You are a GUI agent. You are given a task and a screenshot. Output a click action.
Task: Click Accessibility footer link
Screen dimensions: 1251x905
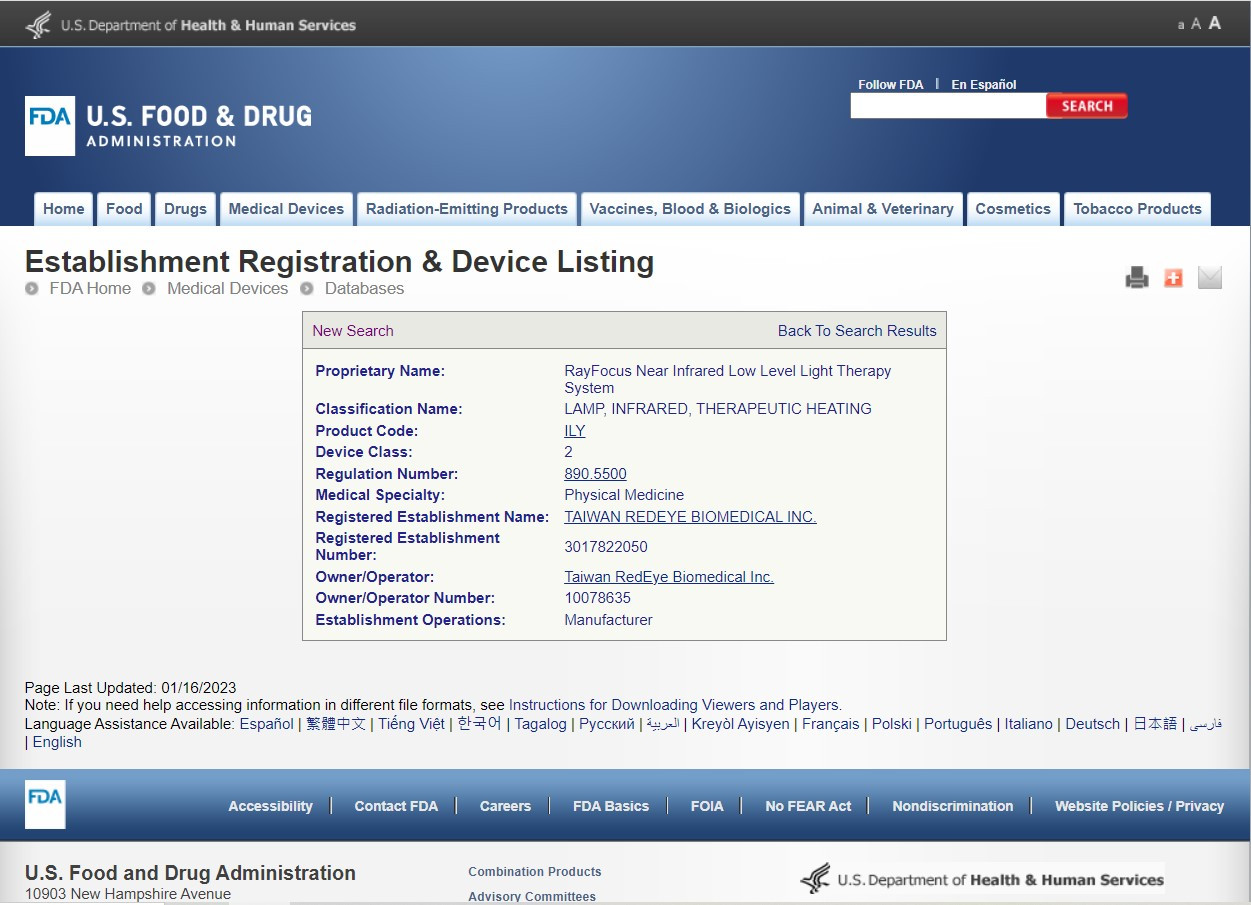pos(270,806)
